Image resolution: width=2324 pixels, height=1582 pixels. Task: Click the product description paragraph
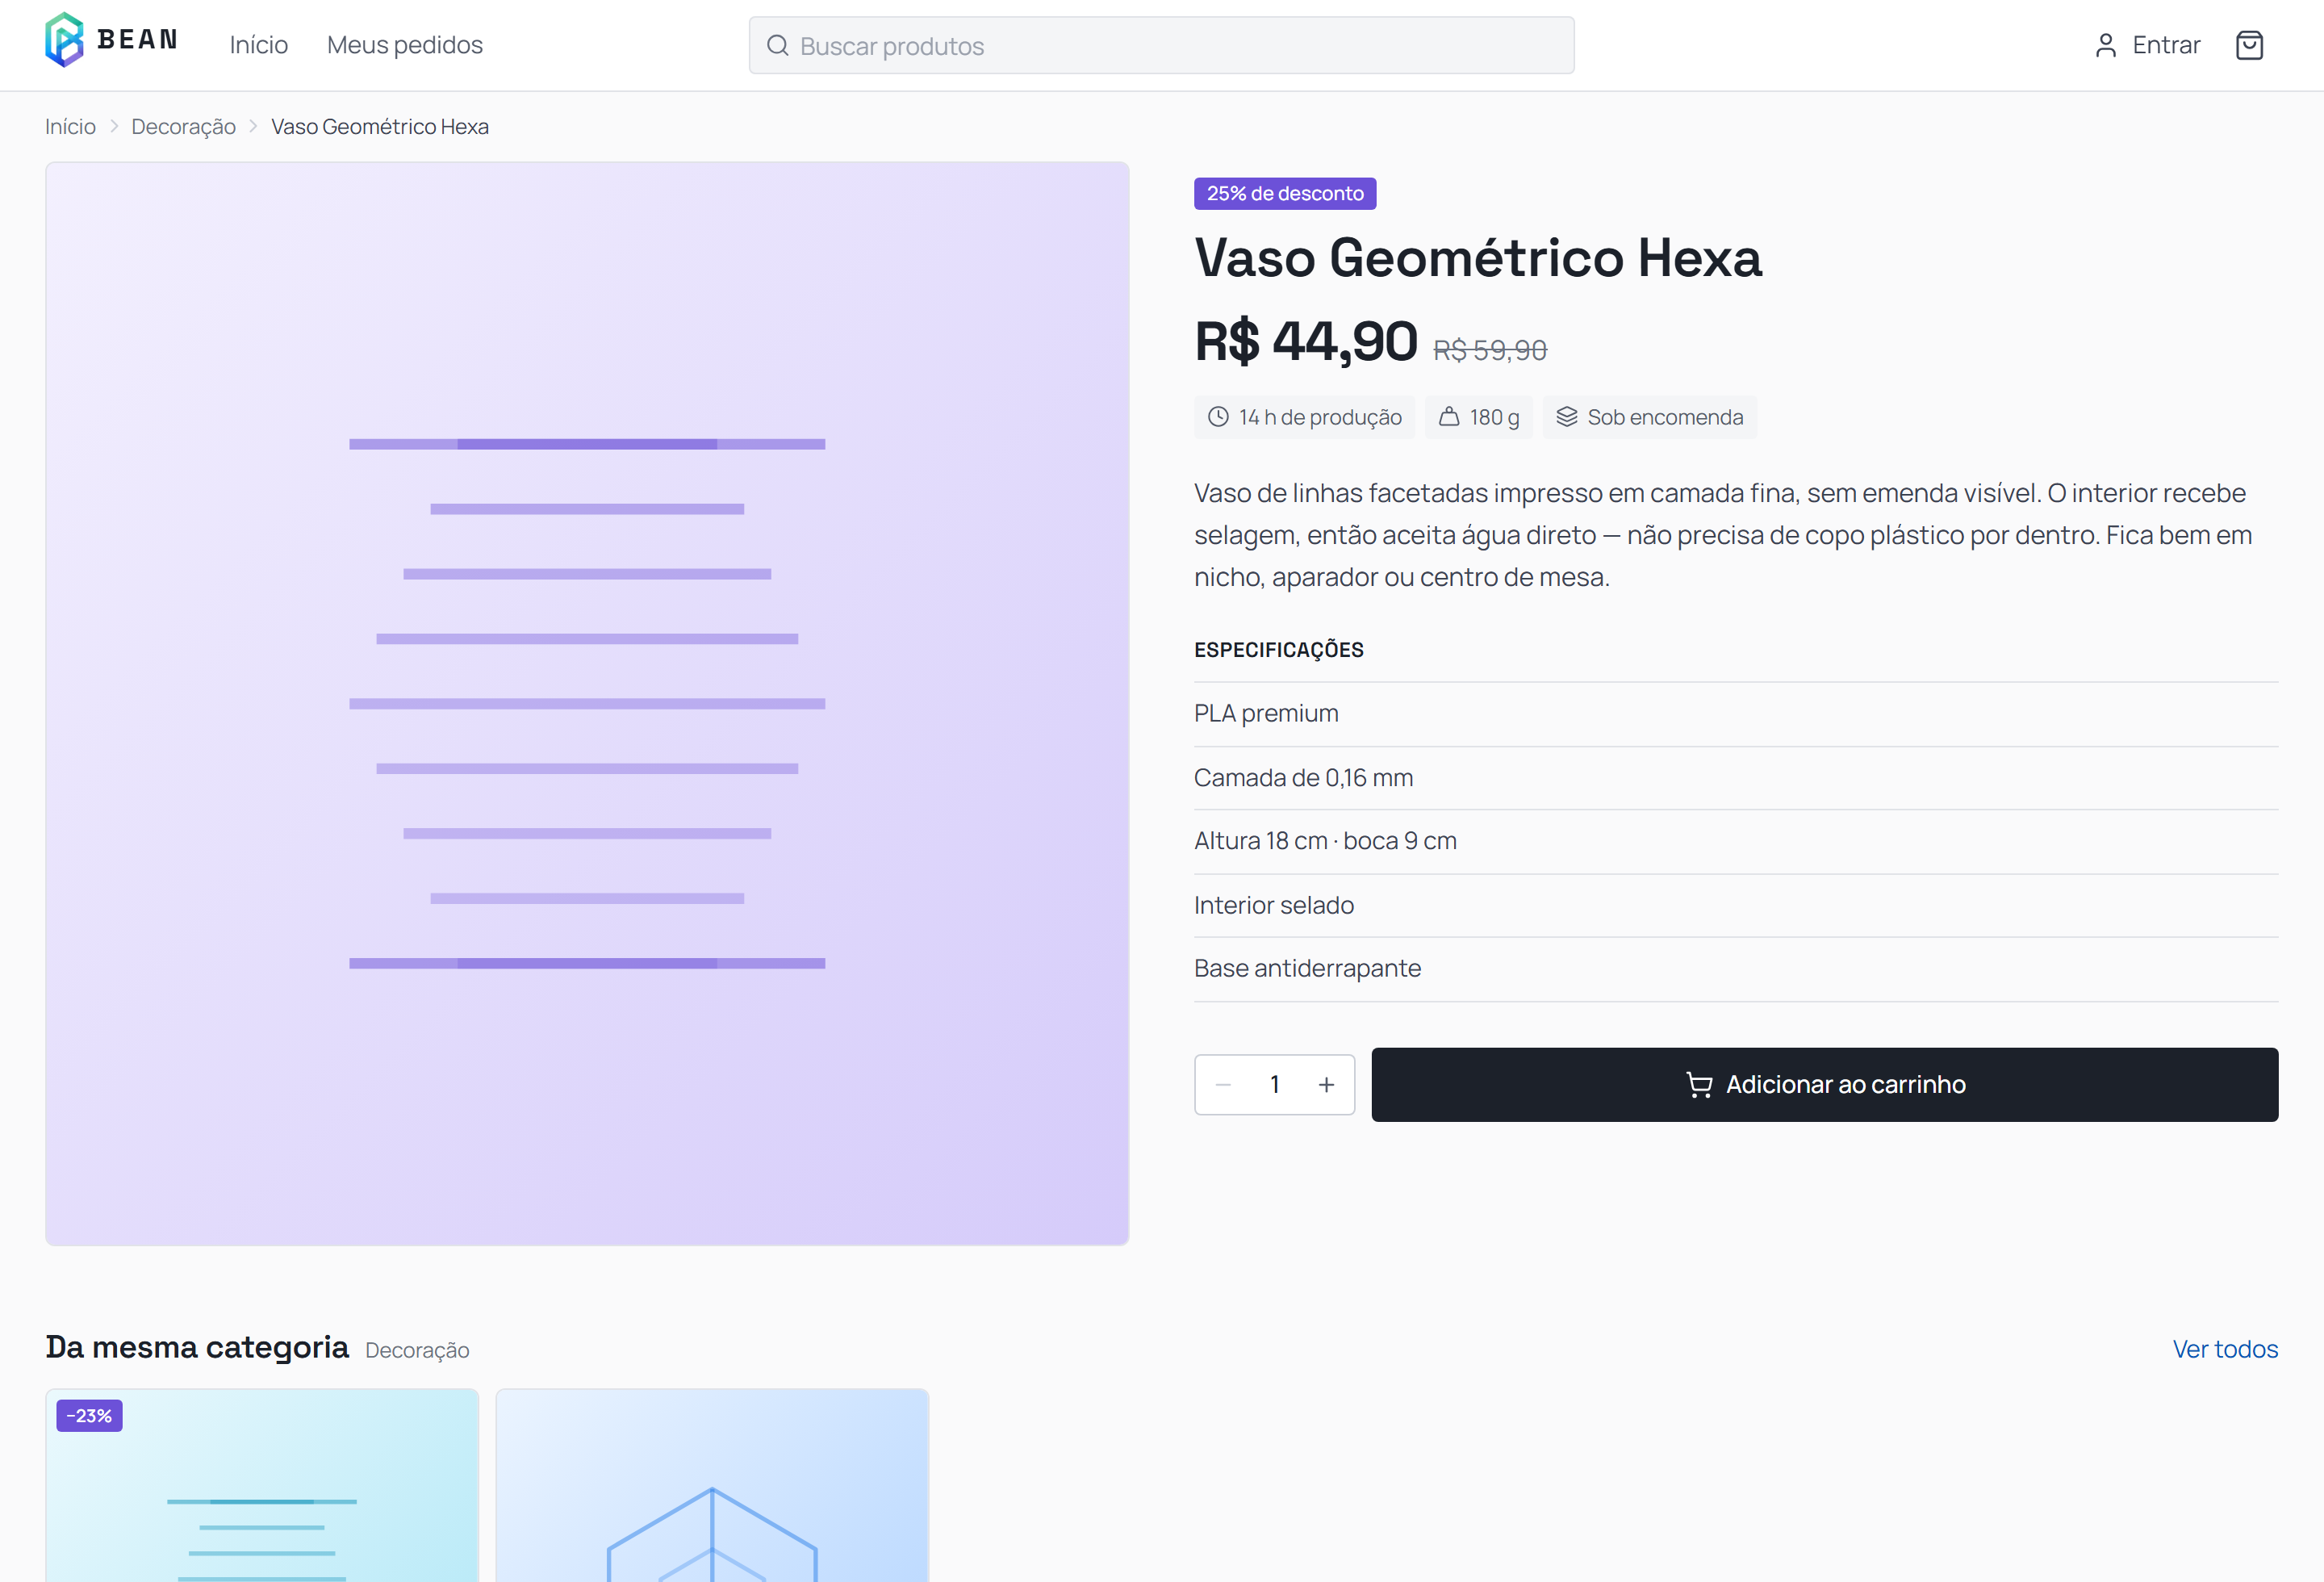pyautogui.click(x=1723, y=535)
